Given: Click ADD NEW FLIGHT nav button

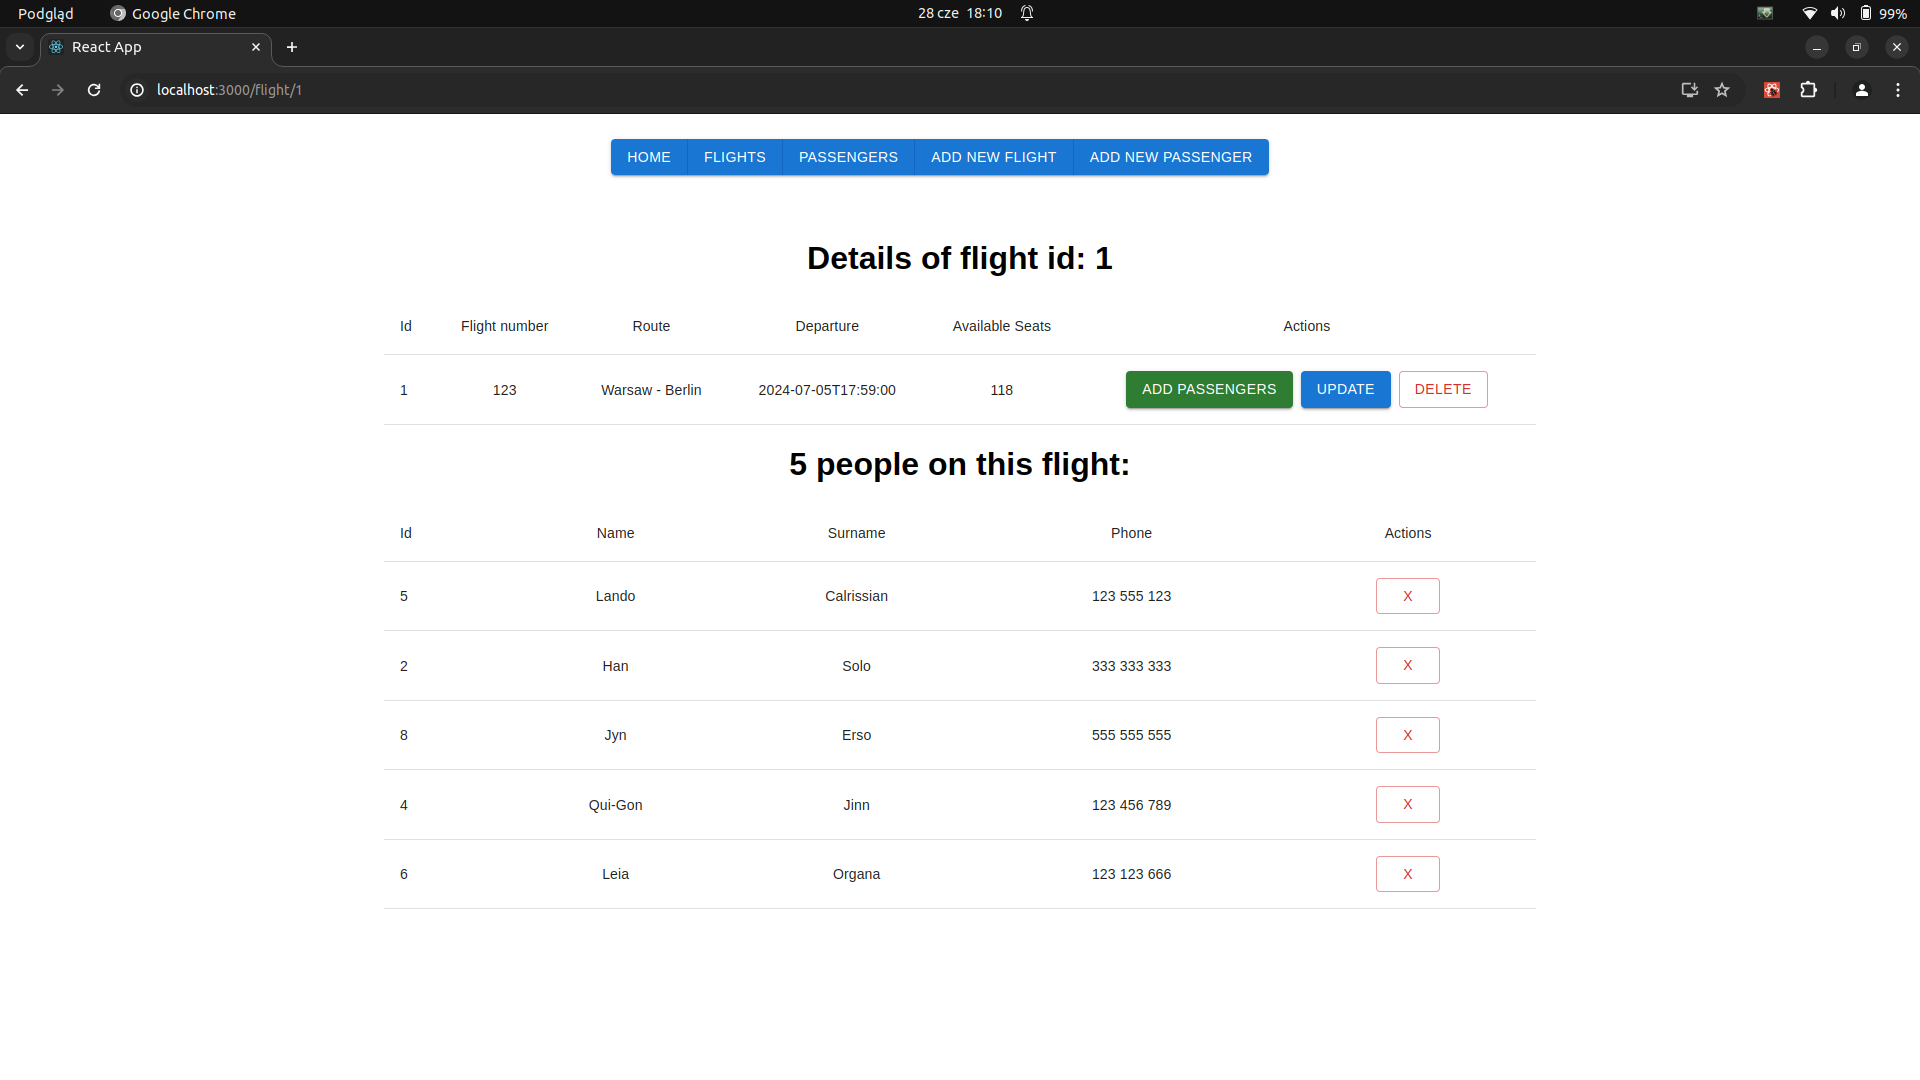Looking at the screenshot, I should 993,157.
